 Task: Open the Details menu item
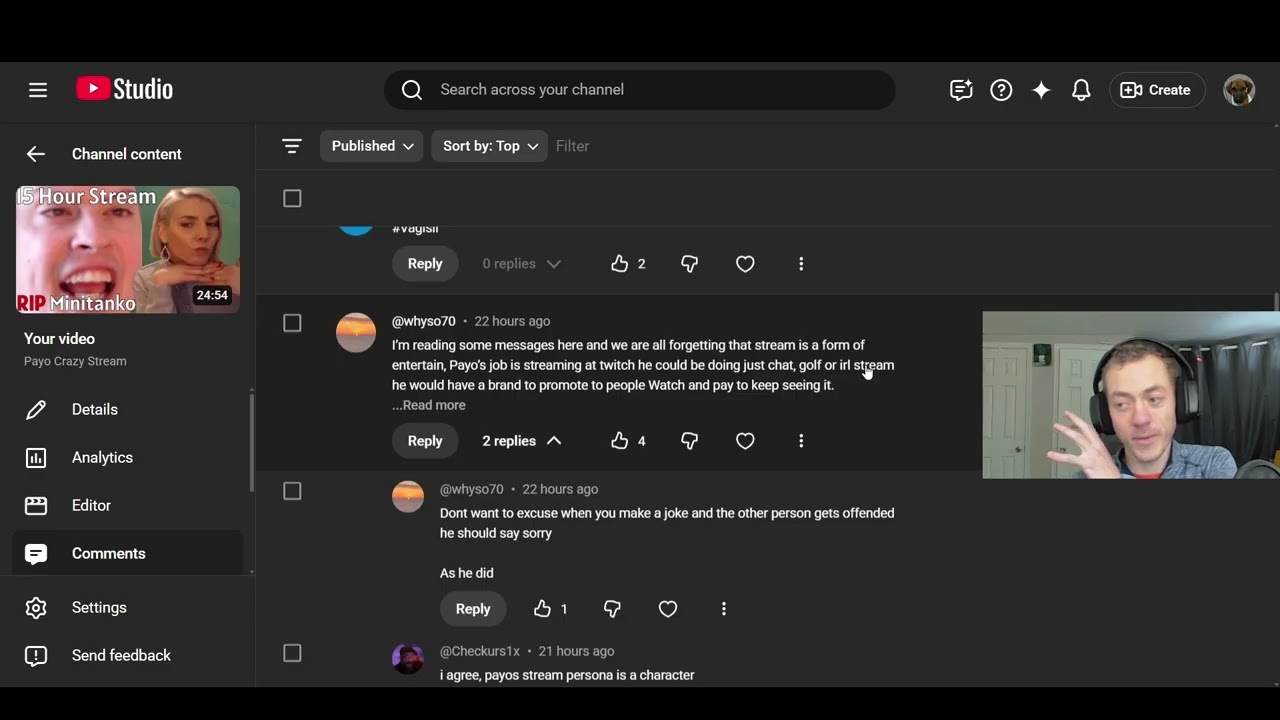pos(127,410)
